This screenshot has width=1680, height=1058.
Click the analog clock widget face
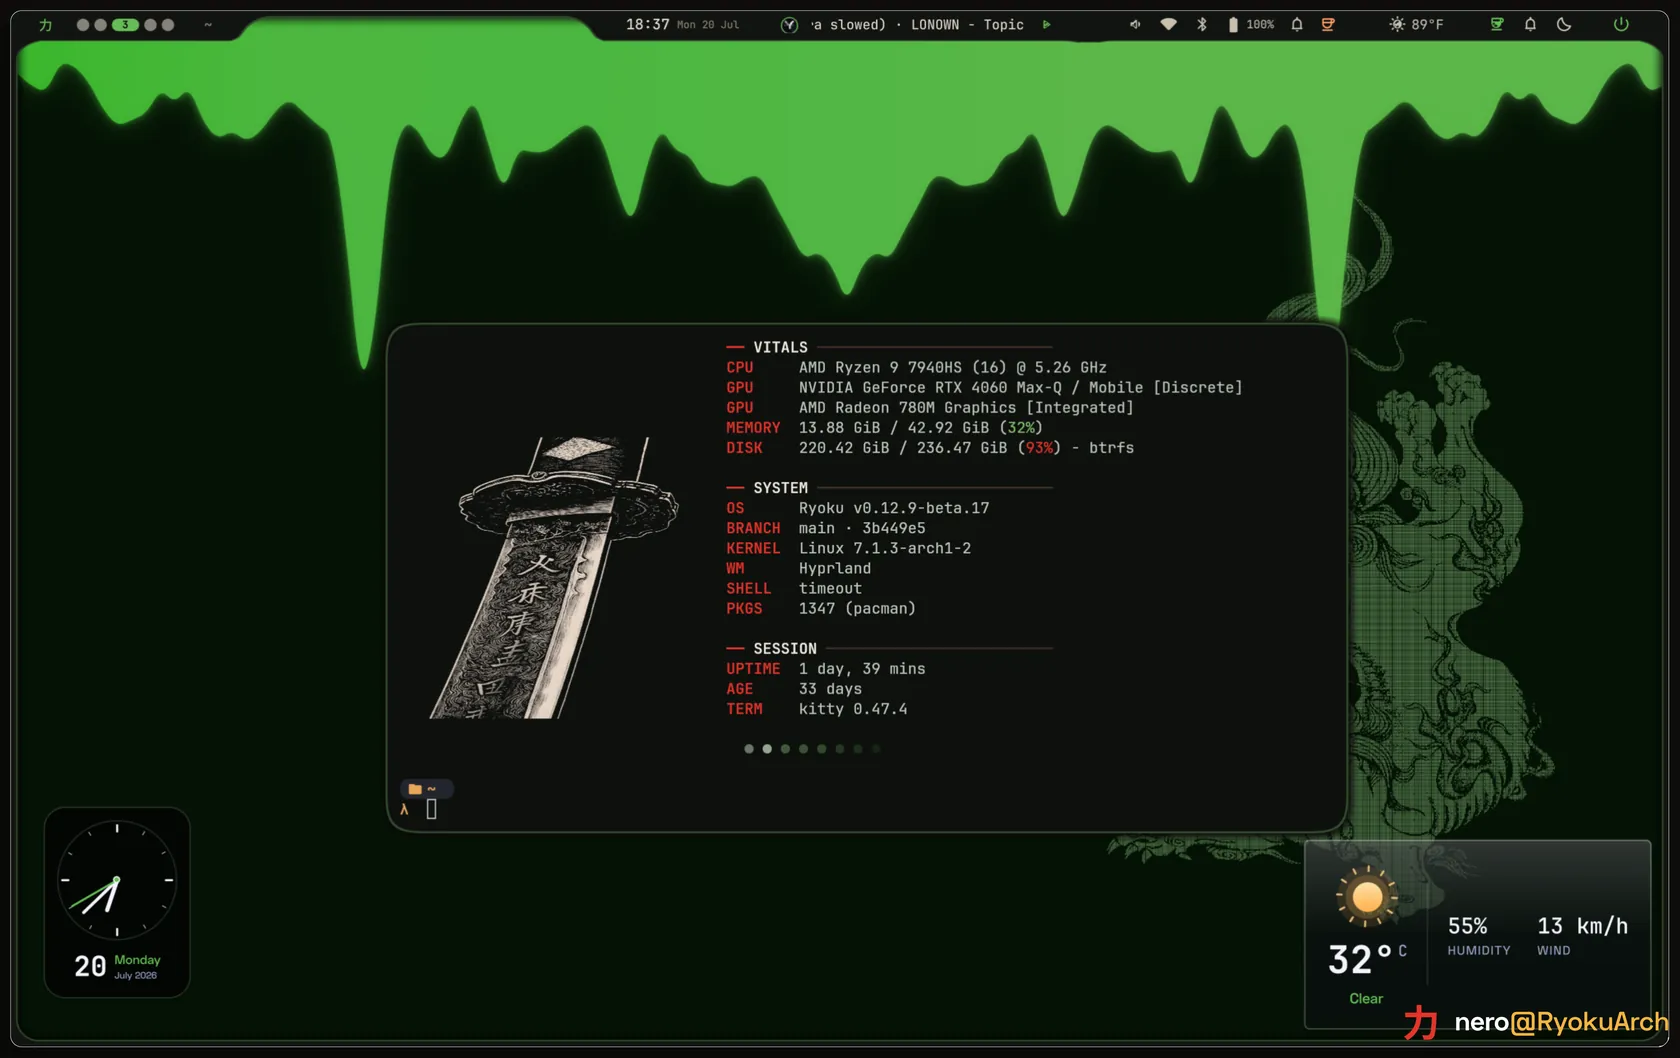pyautogui.click(x=117, y=880)
